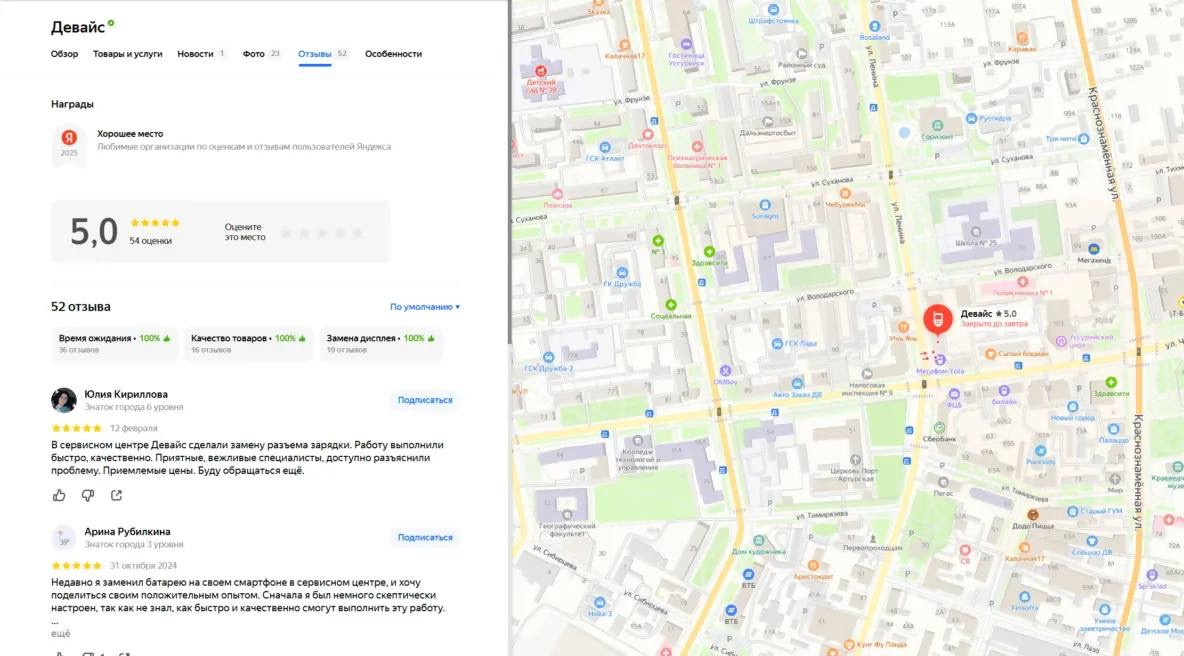
Task: Switch to Товары и услуги tab
Action: pos(128,54)
